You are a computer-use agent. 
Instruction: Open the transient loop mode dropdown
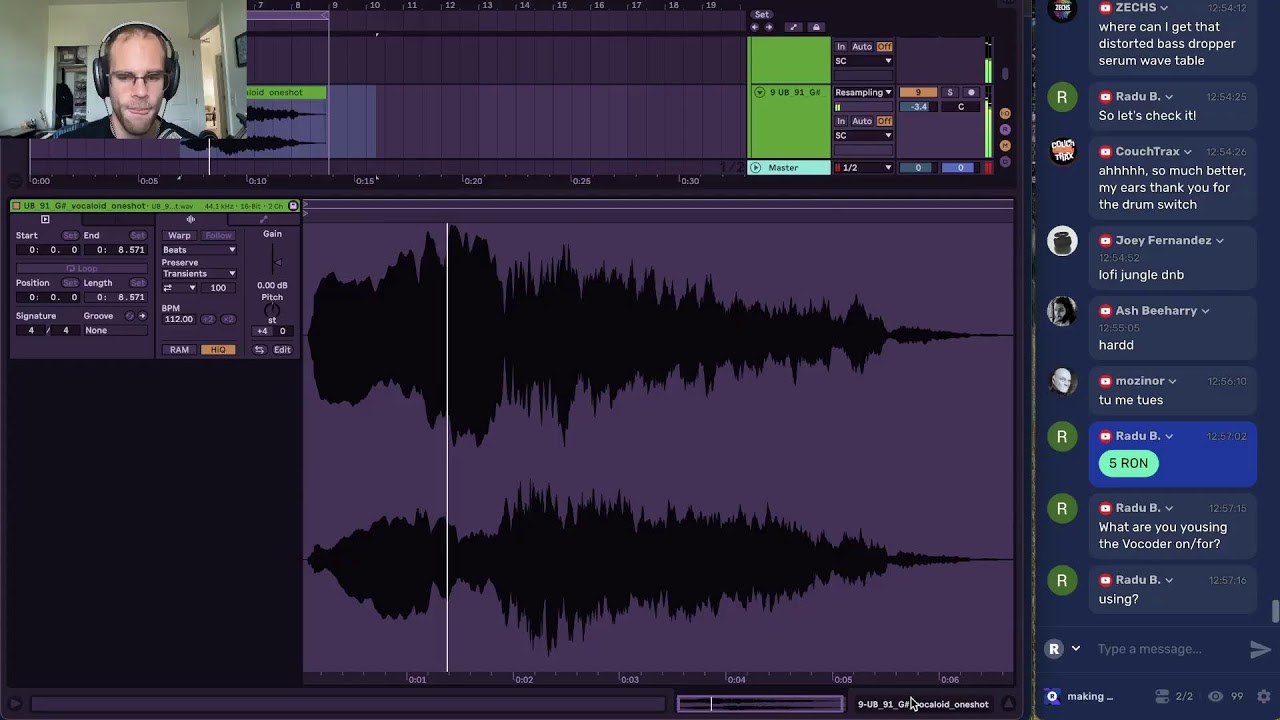tap(179, 288)
